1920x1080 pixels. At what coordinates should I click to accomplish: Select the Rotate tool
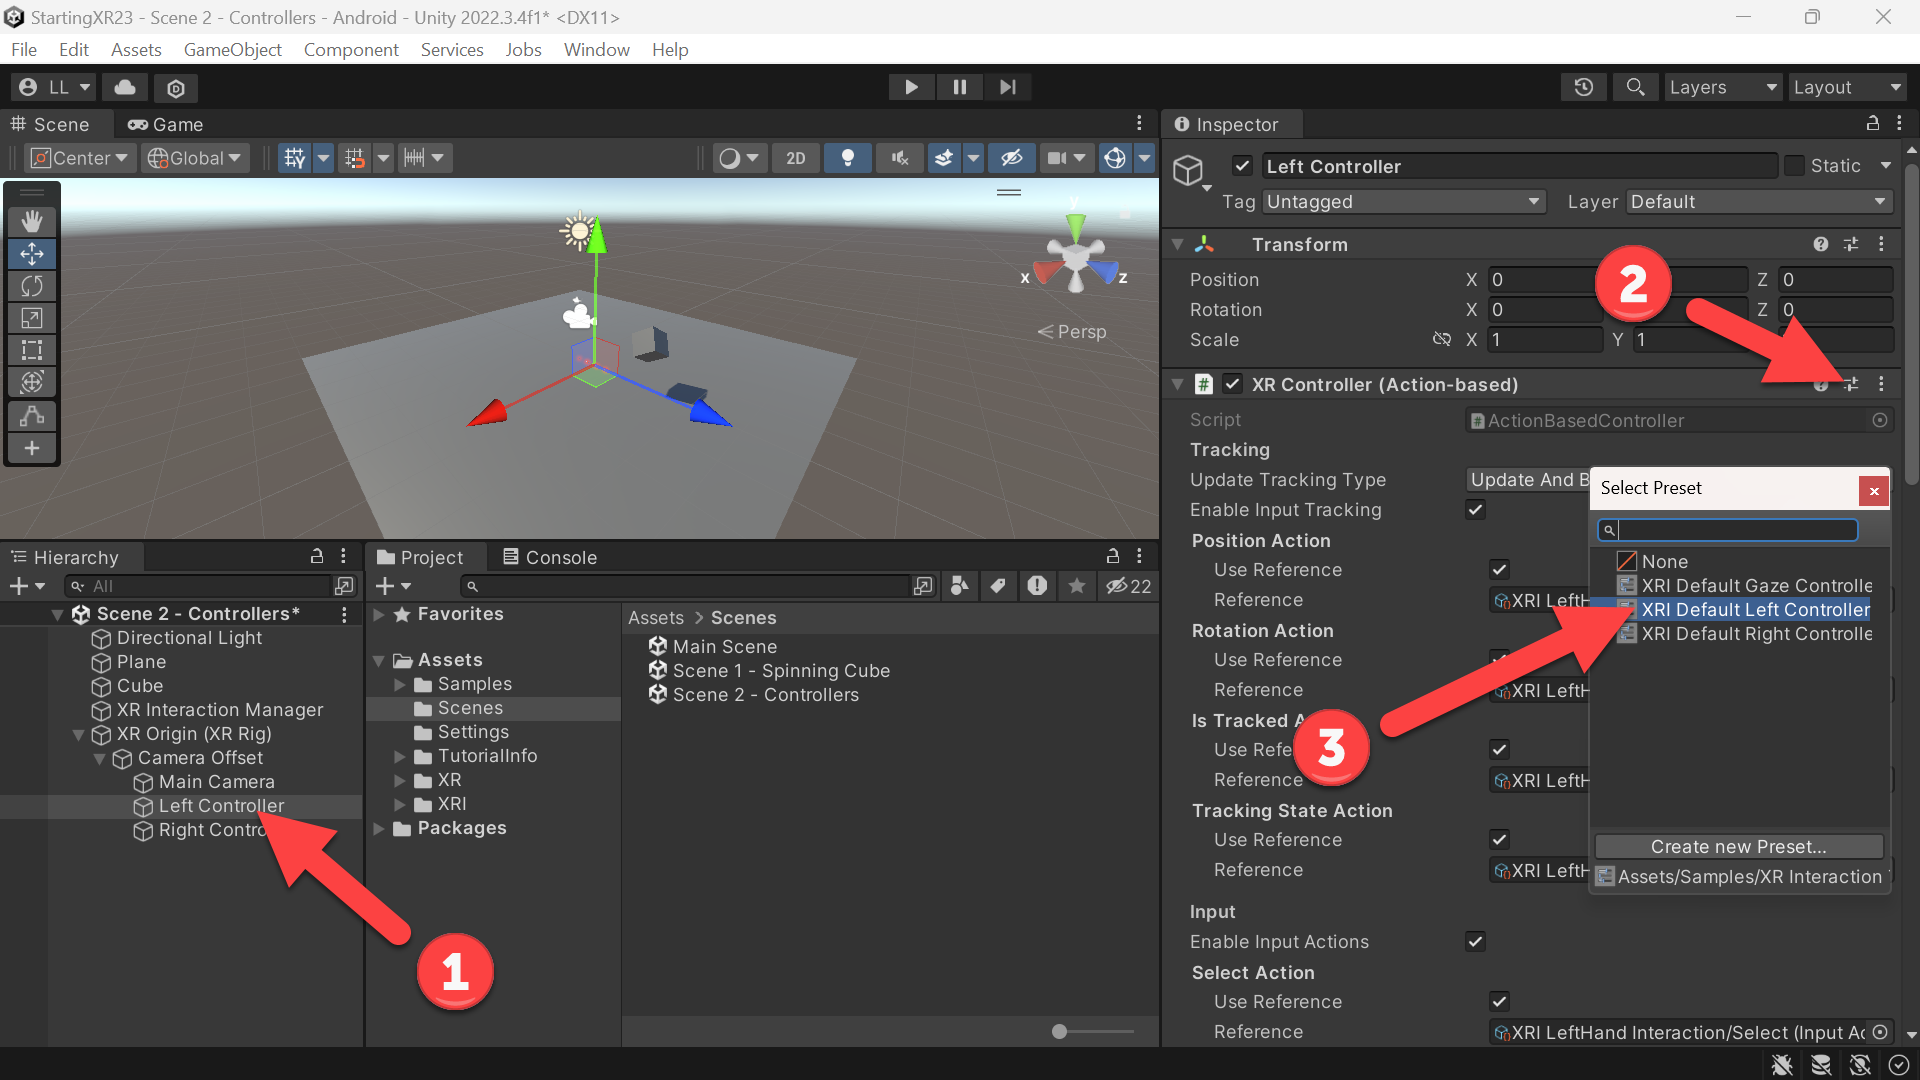tap(32, 286)
